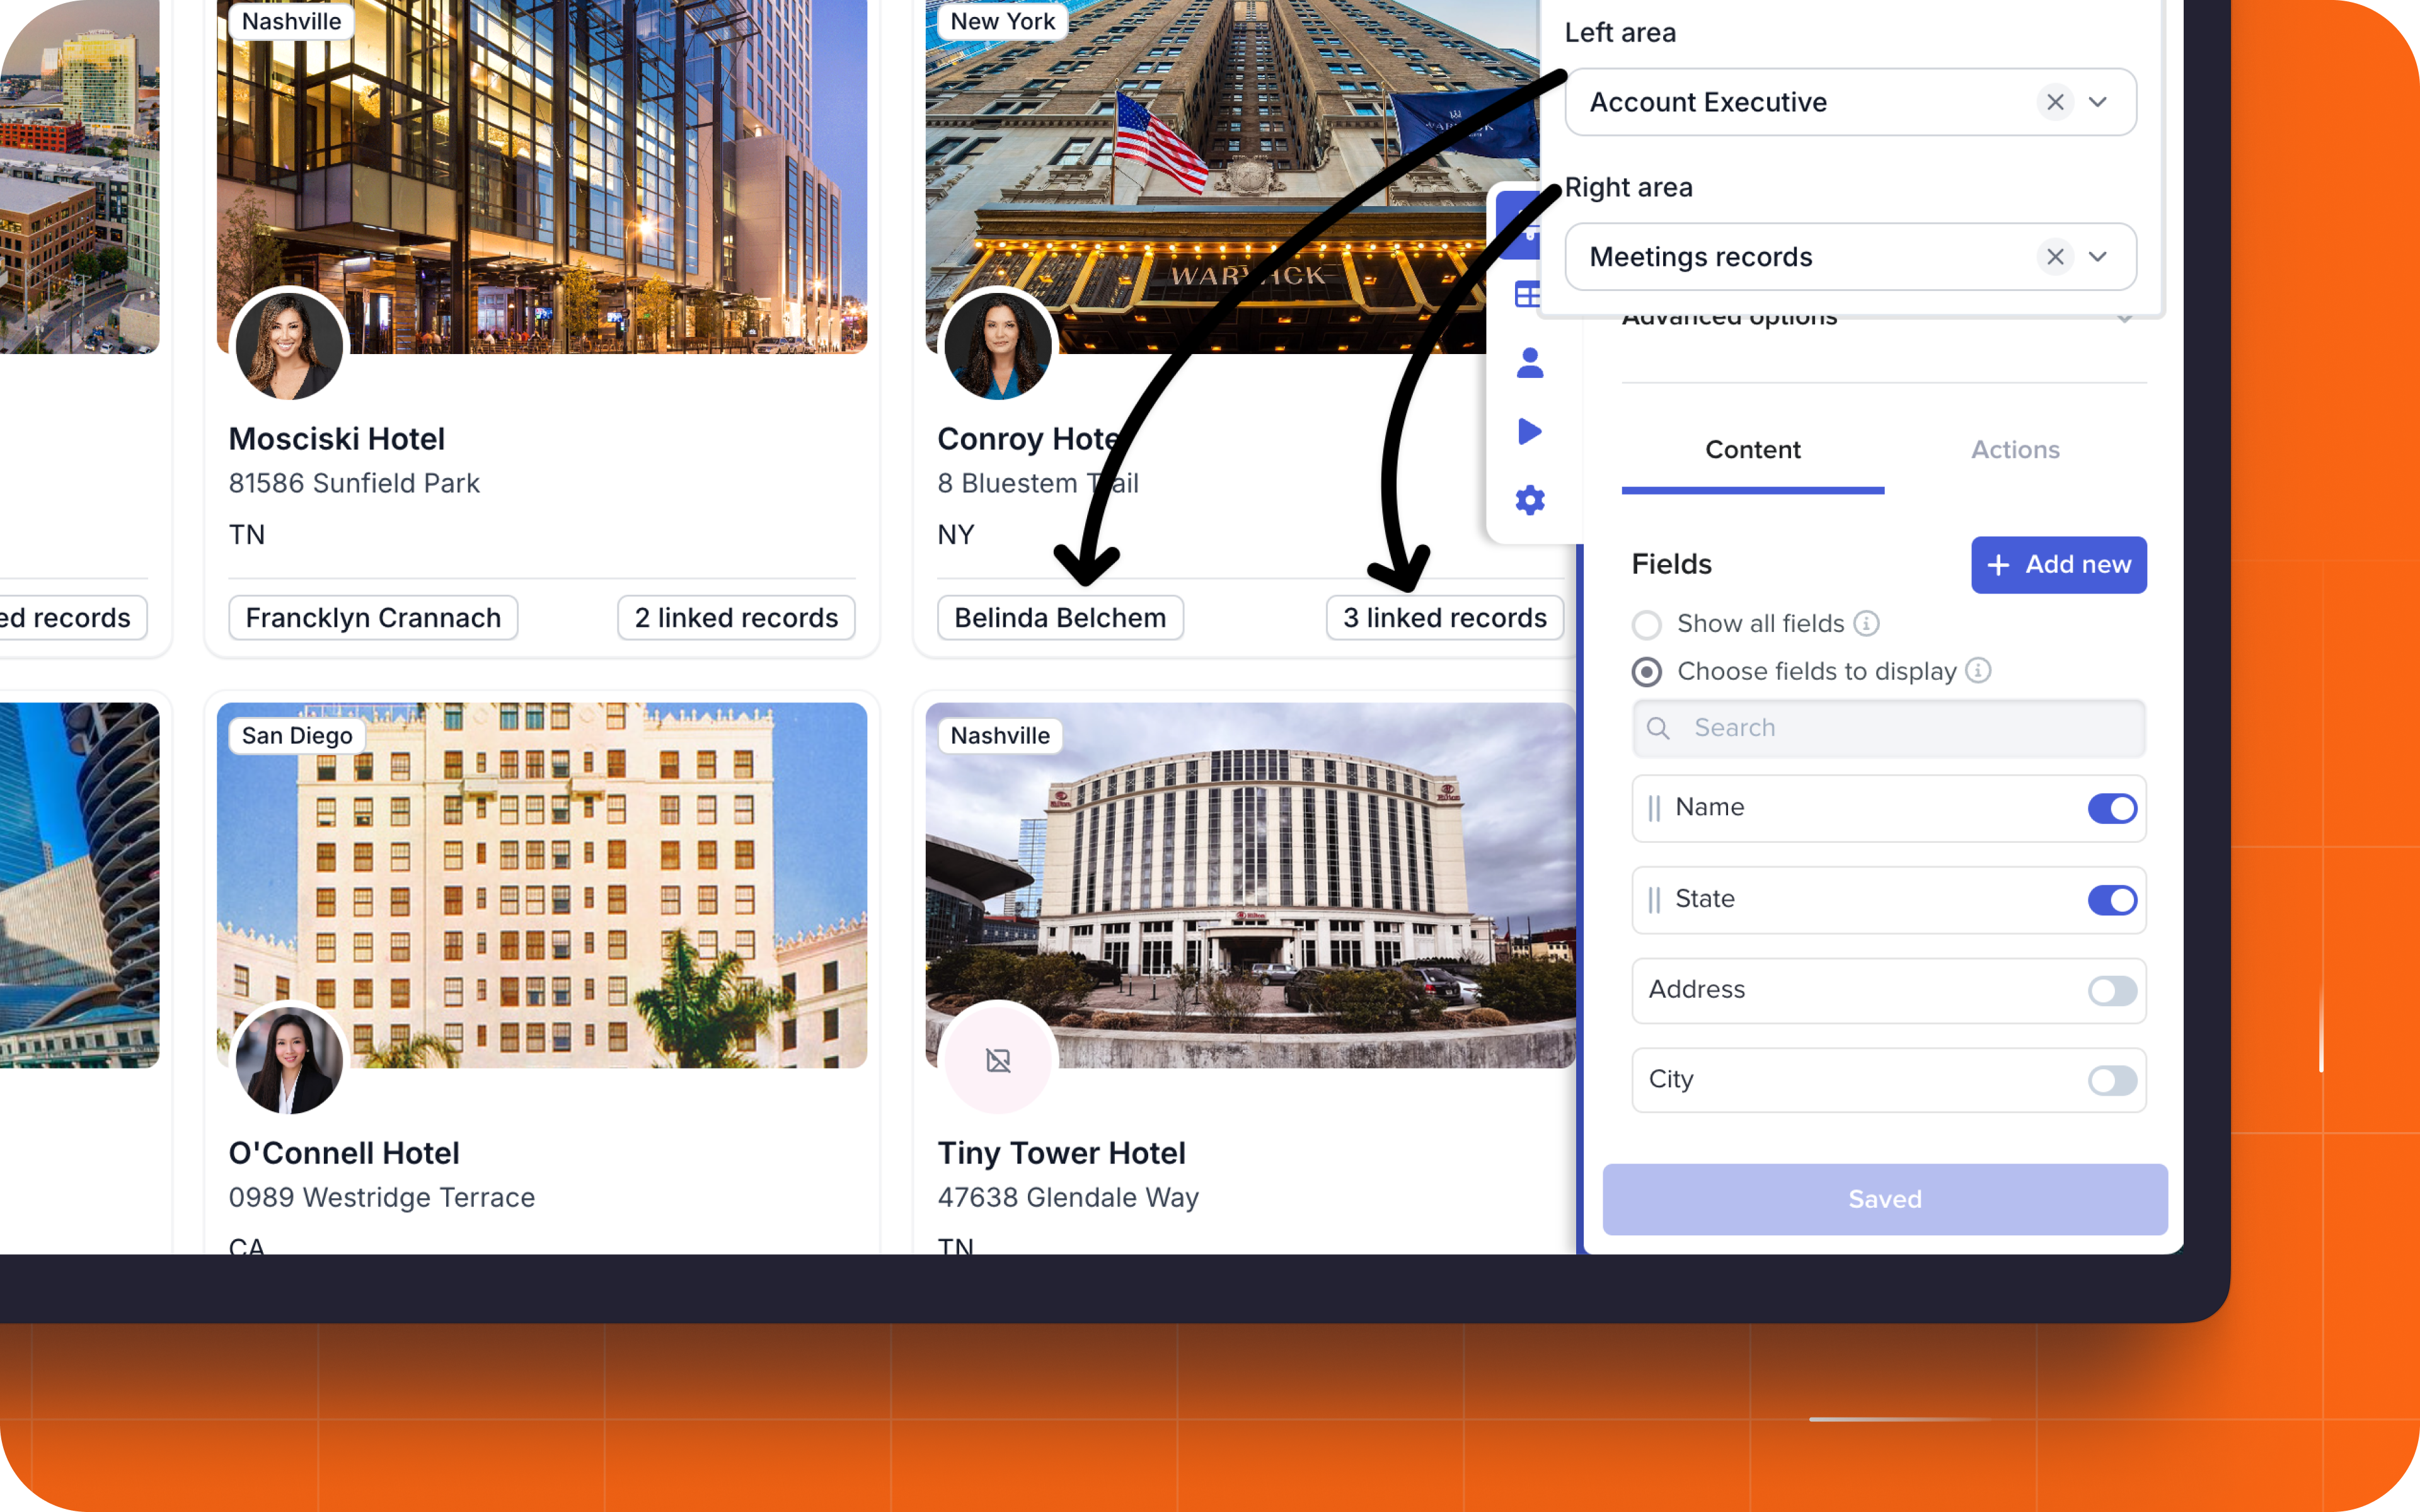Open the Right area Meetings records dropdown
The width and height of the screenshot is (2420, 1512).
click(2103, 256)
